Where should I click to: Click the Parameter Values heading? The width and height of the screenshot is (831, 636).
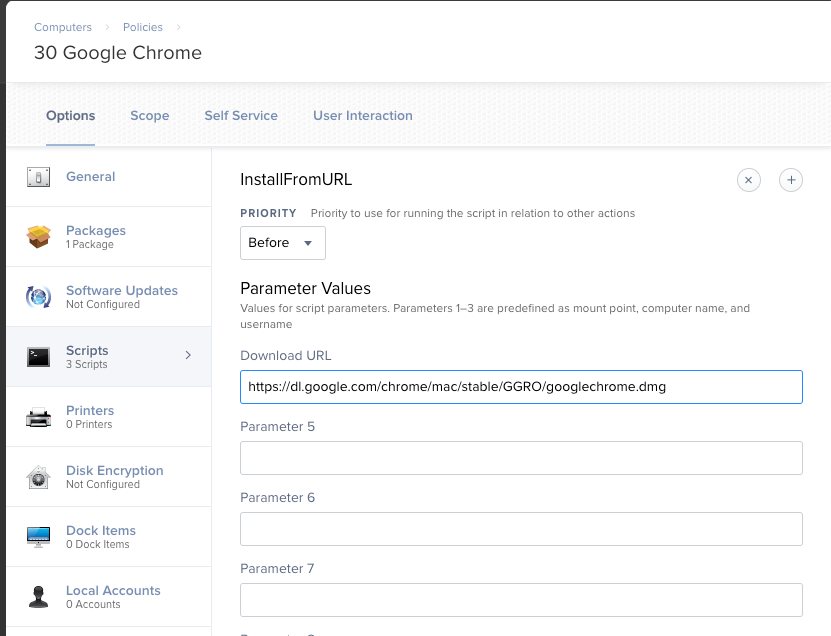[305, 288]
